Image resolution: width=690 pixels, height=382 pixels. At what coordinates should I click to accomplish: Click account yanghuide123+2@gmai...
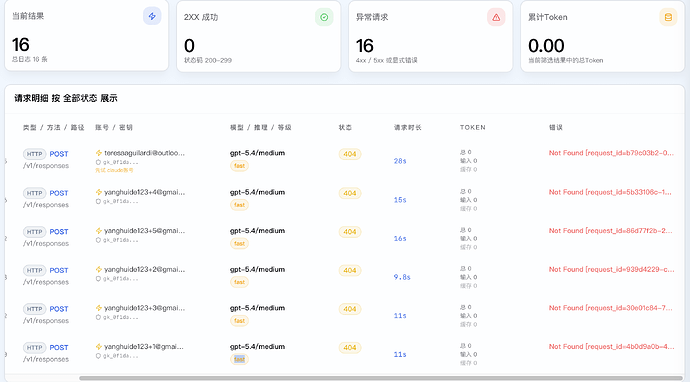[144, 269]
